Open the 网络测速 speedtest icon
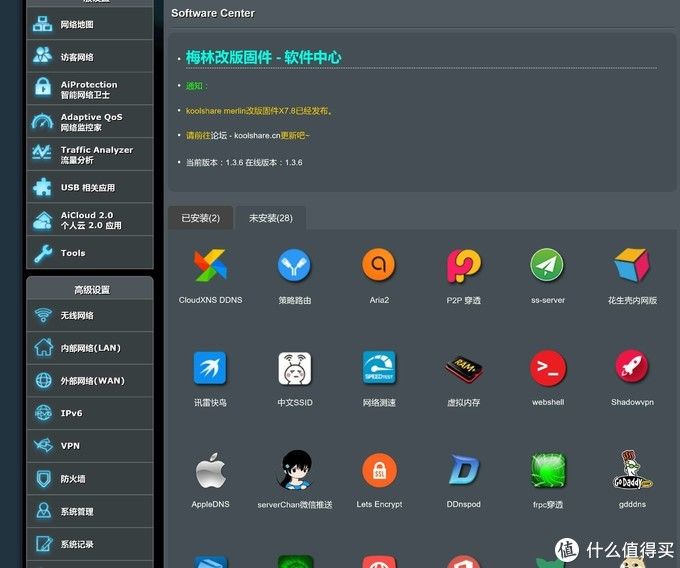This screenshot has width=680, height=568. [x=379, y=368]
